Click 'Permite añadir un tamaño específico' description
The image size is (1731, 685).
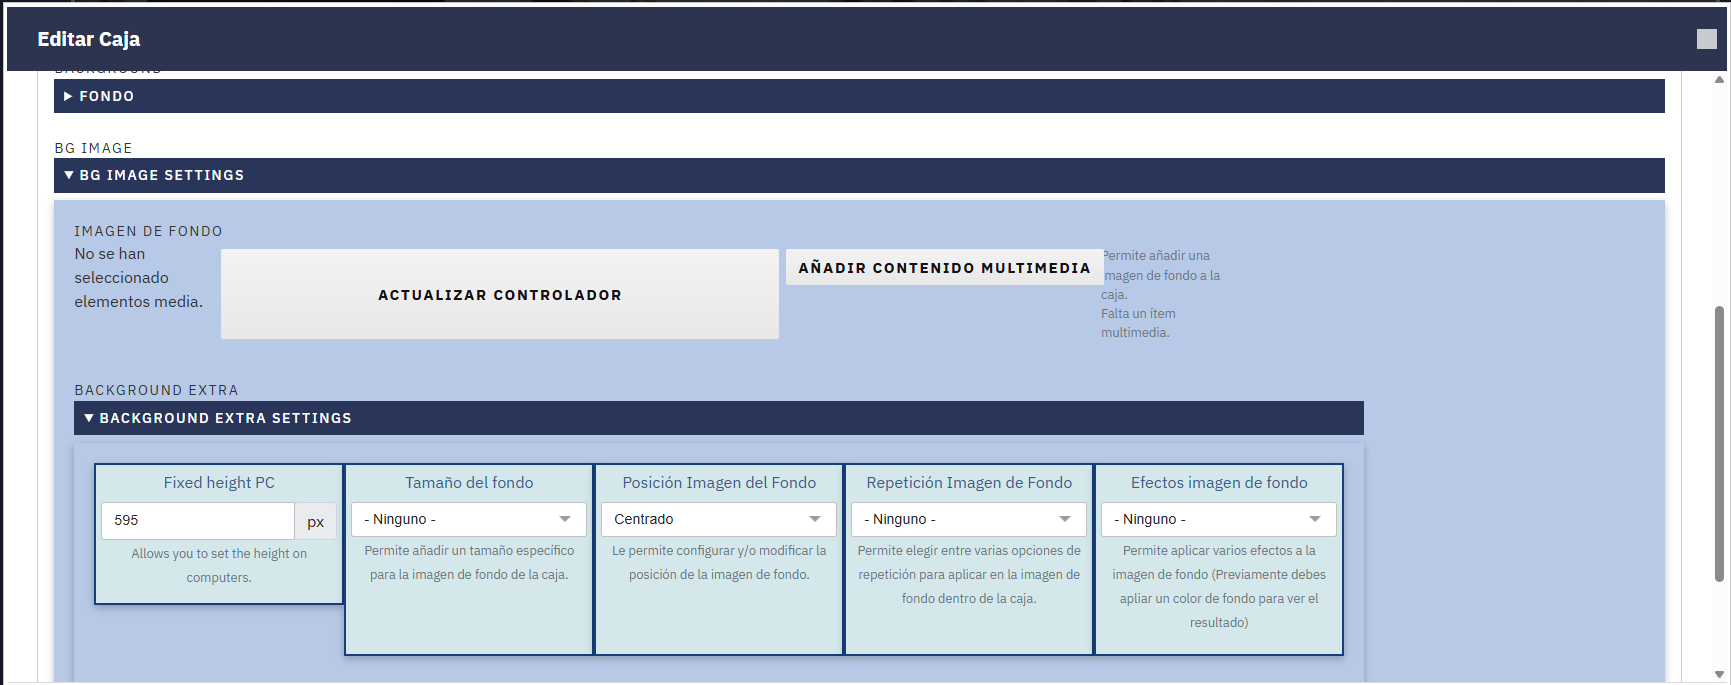pos(469,562)
